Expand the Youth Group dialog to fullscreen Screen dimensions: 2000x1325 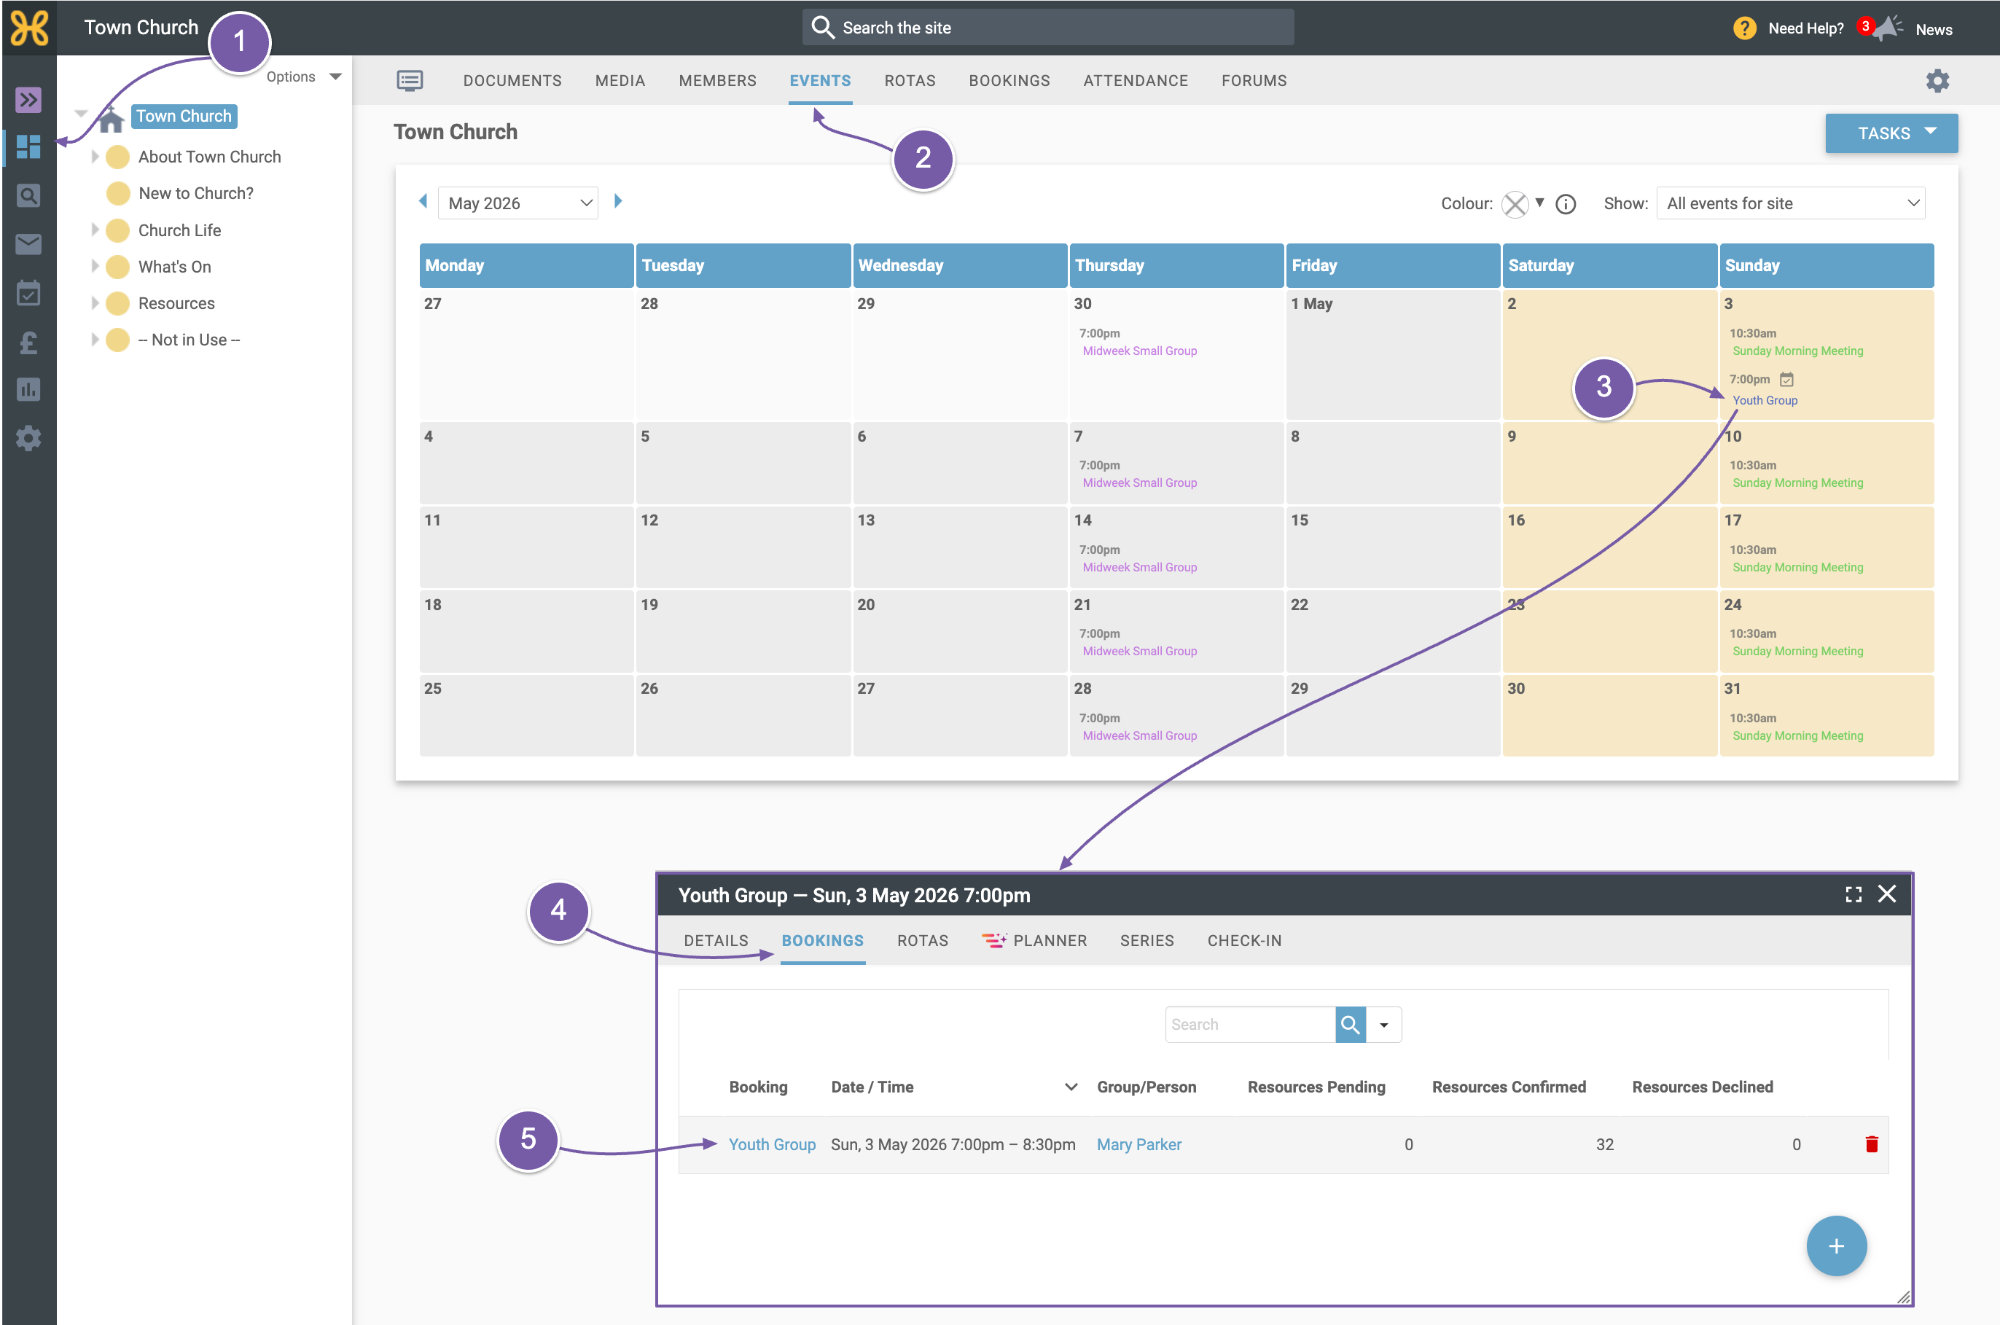coord(1853,894)
